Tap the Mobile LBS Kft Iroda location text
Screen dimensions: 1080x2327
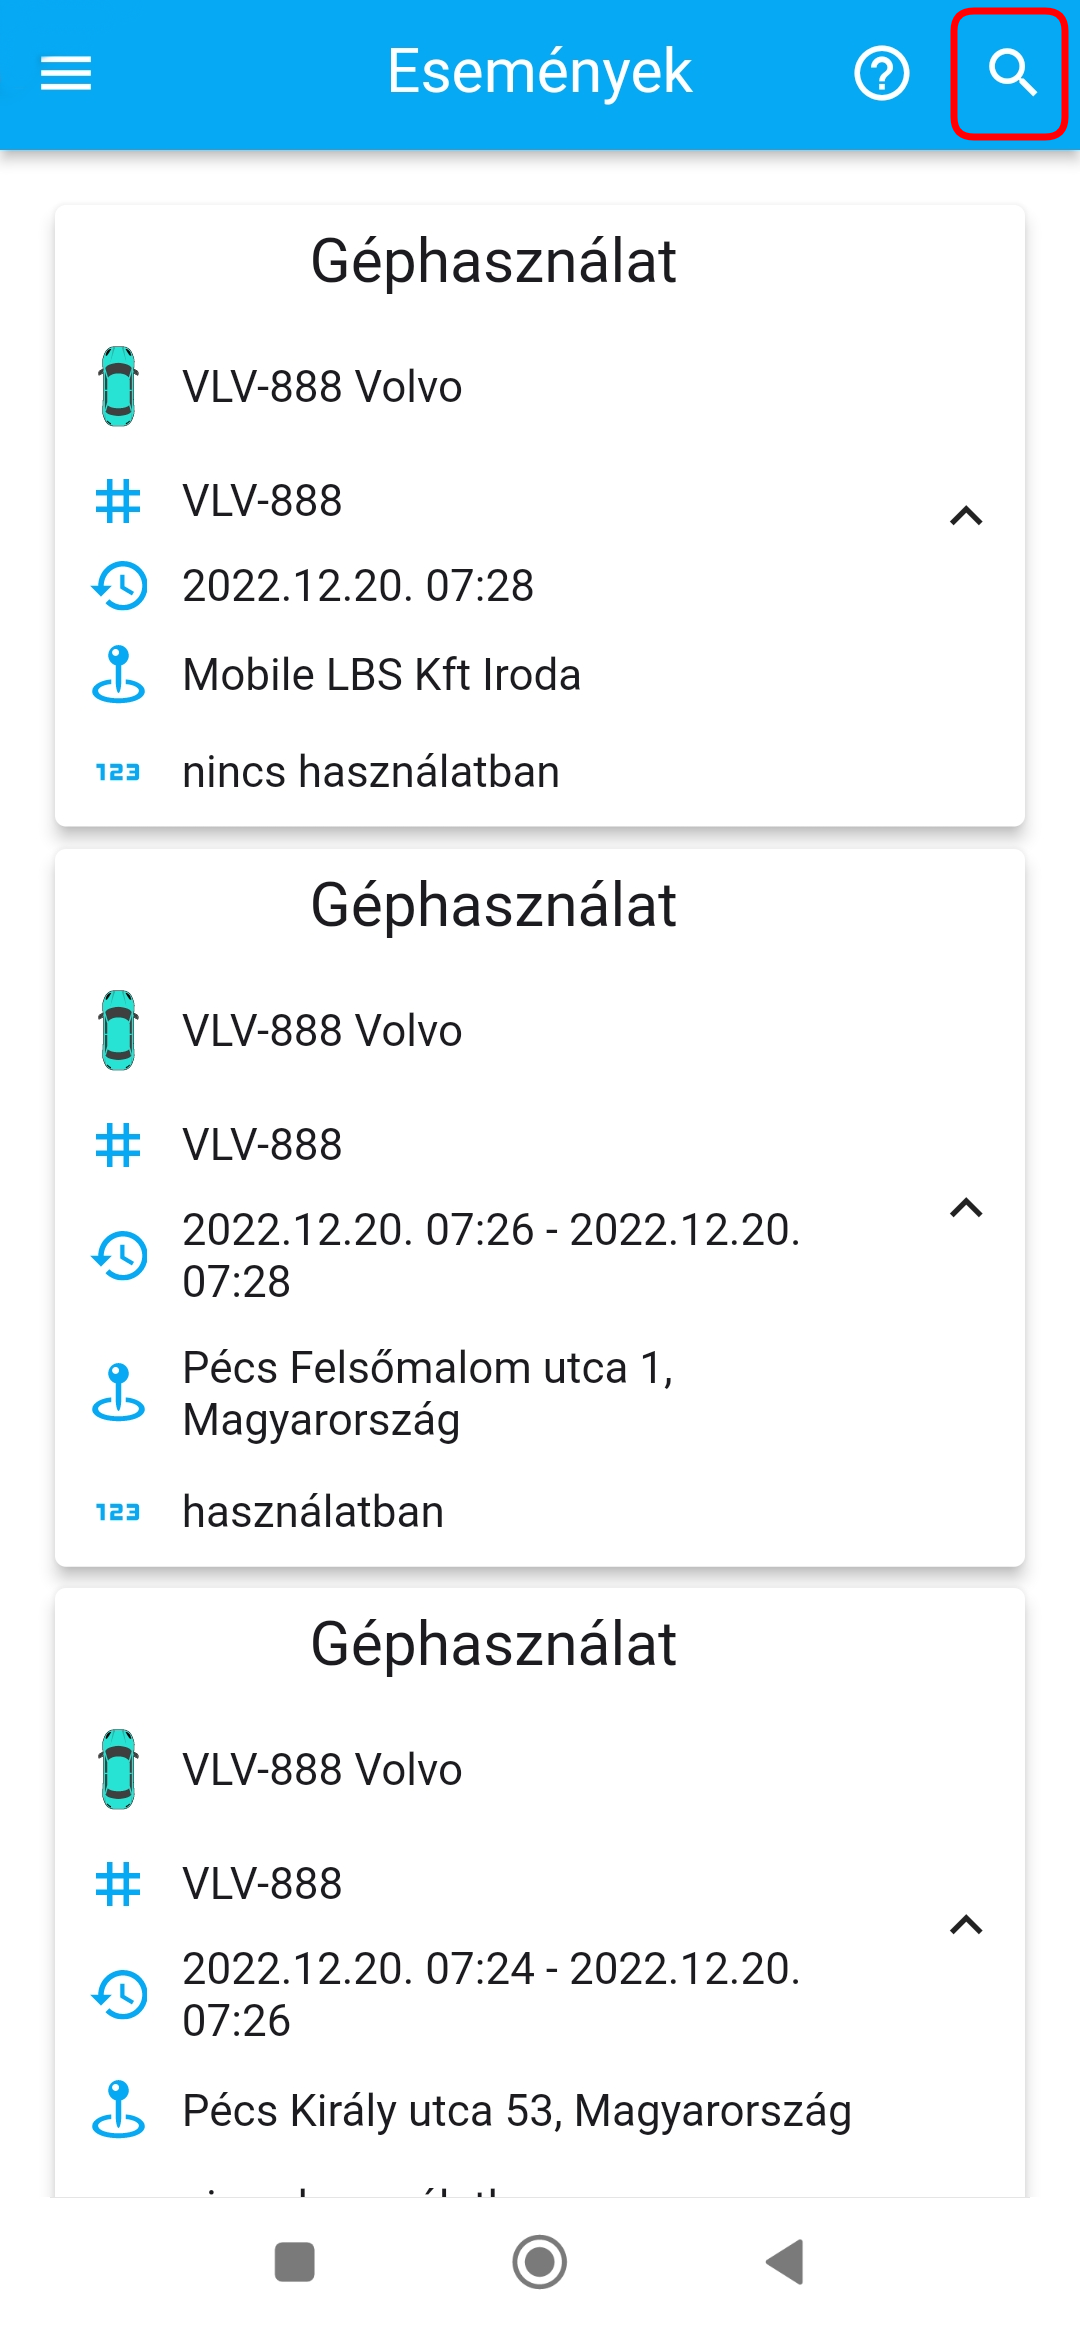(381, 675)
